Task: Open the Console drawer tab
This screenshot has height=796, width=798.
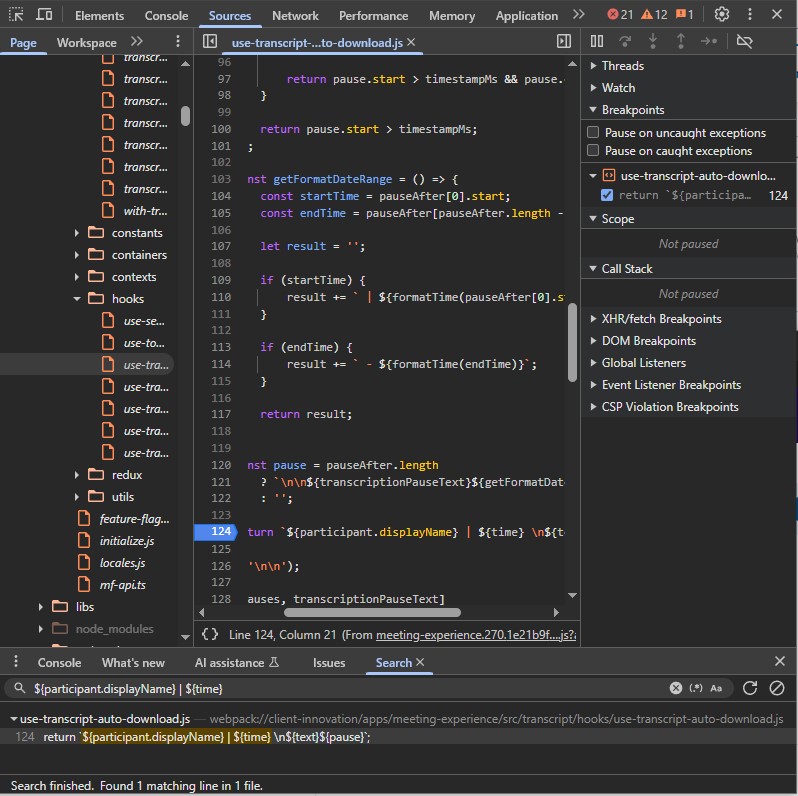Action: 59,662
